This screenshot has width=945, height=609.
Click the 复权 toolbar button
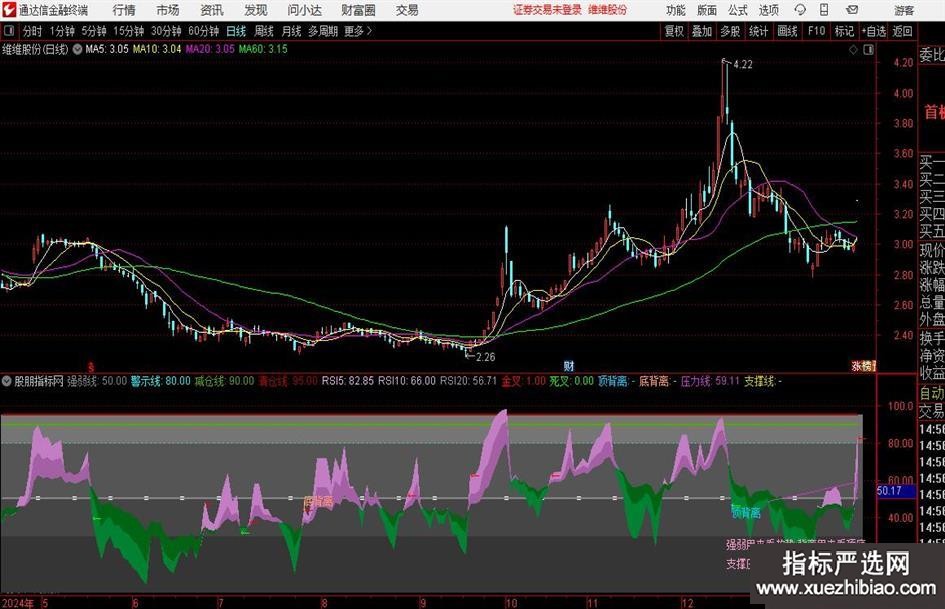tap(674, 31)
